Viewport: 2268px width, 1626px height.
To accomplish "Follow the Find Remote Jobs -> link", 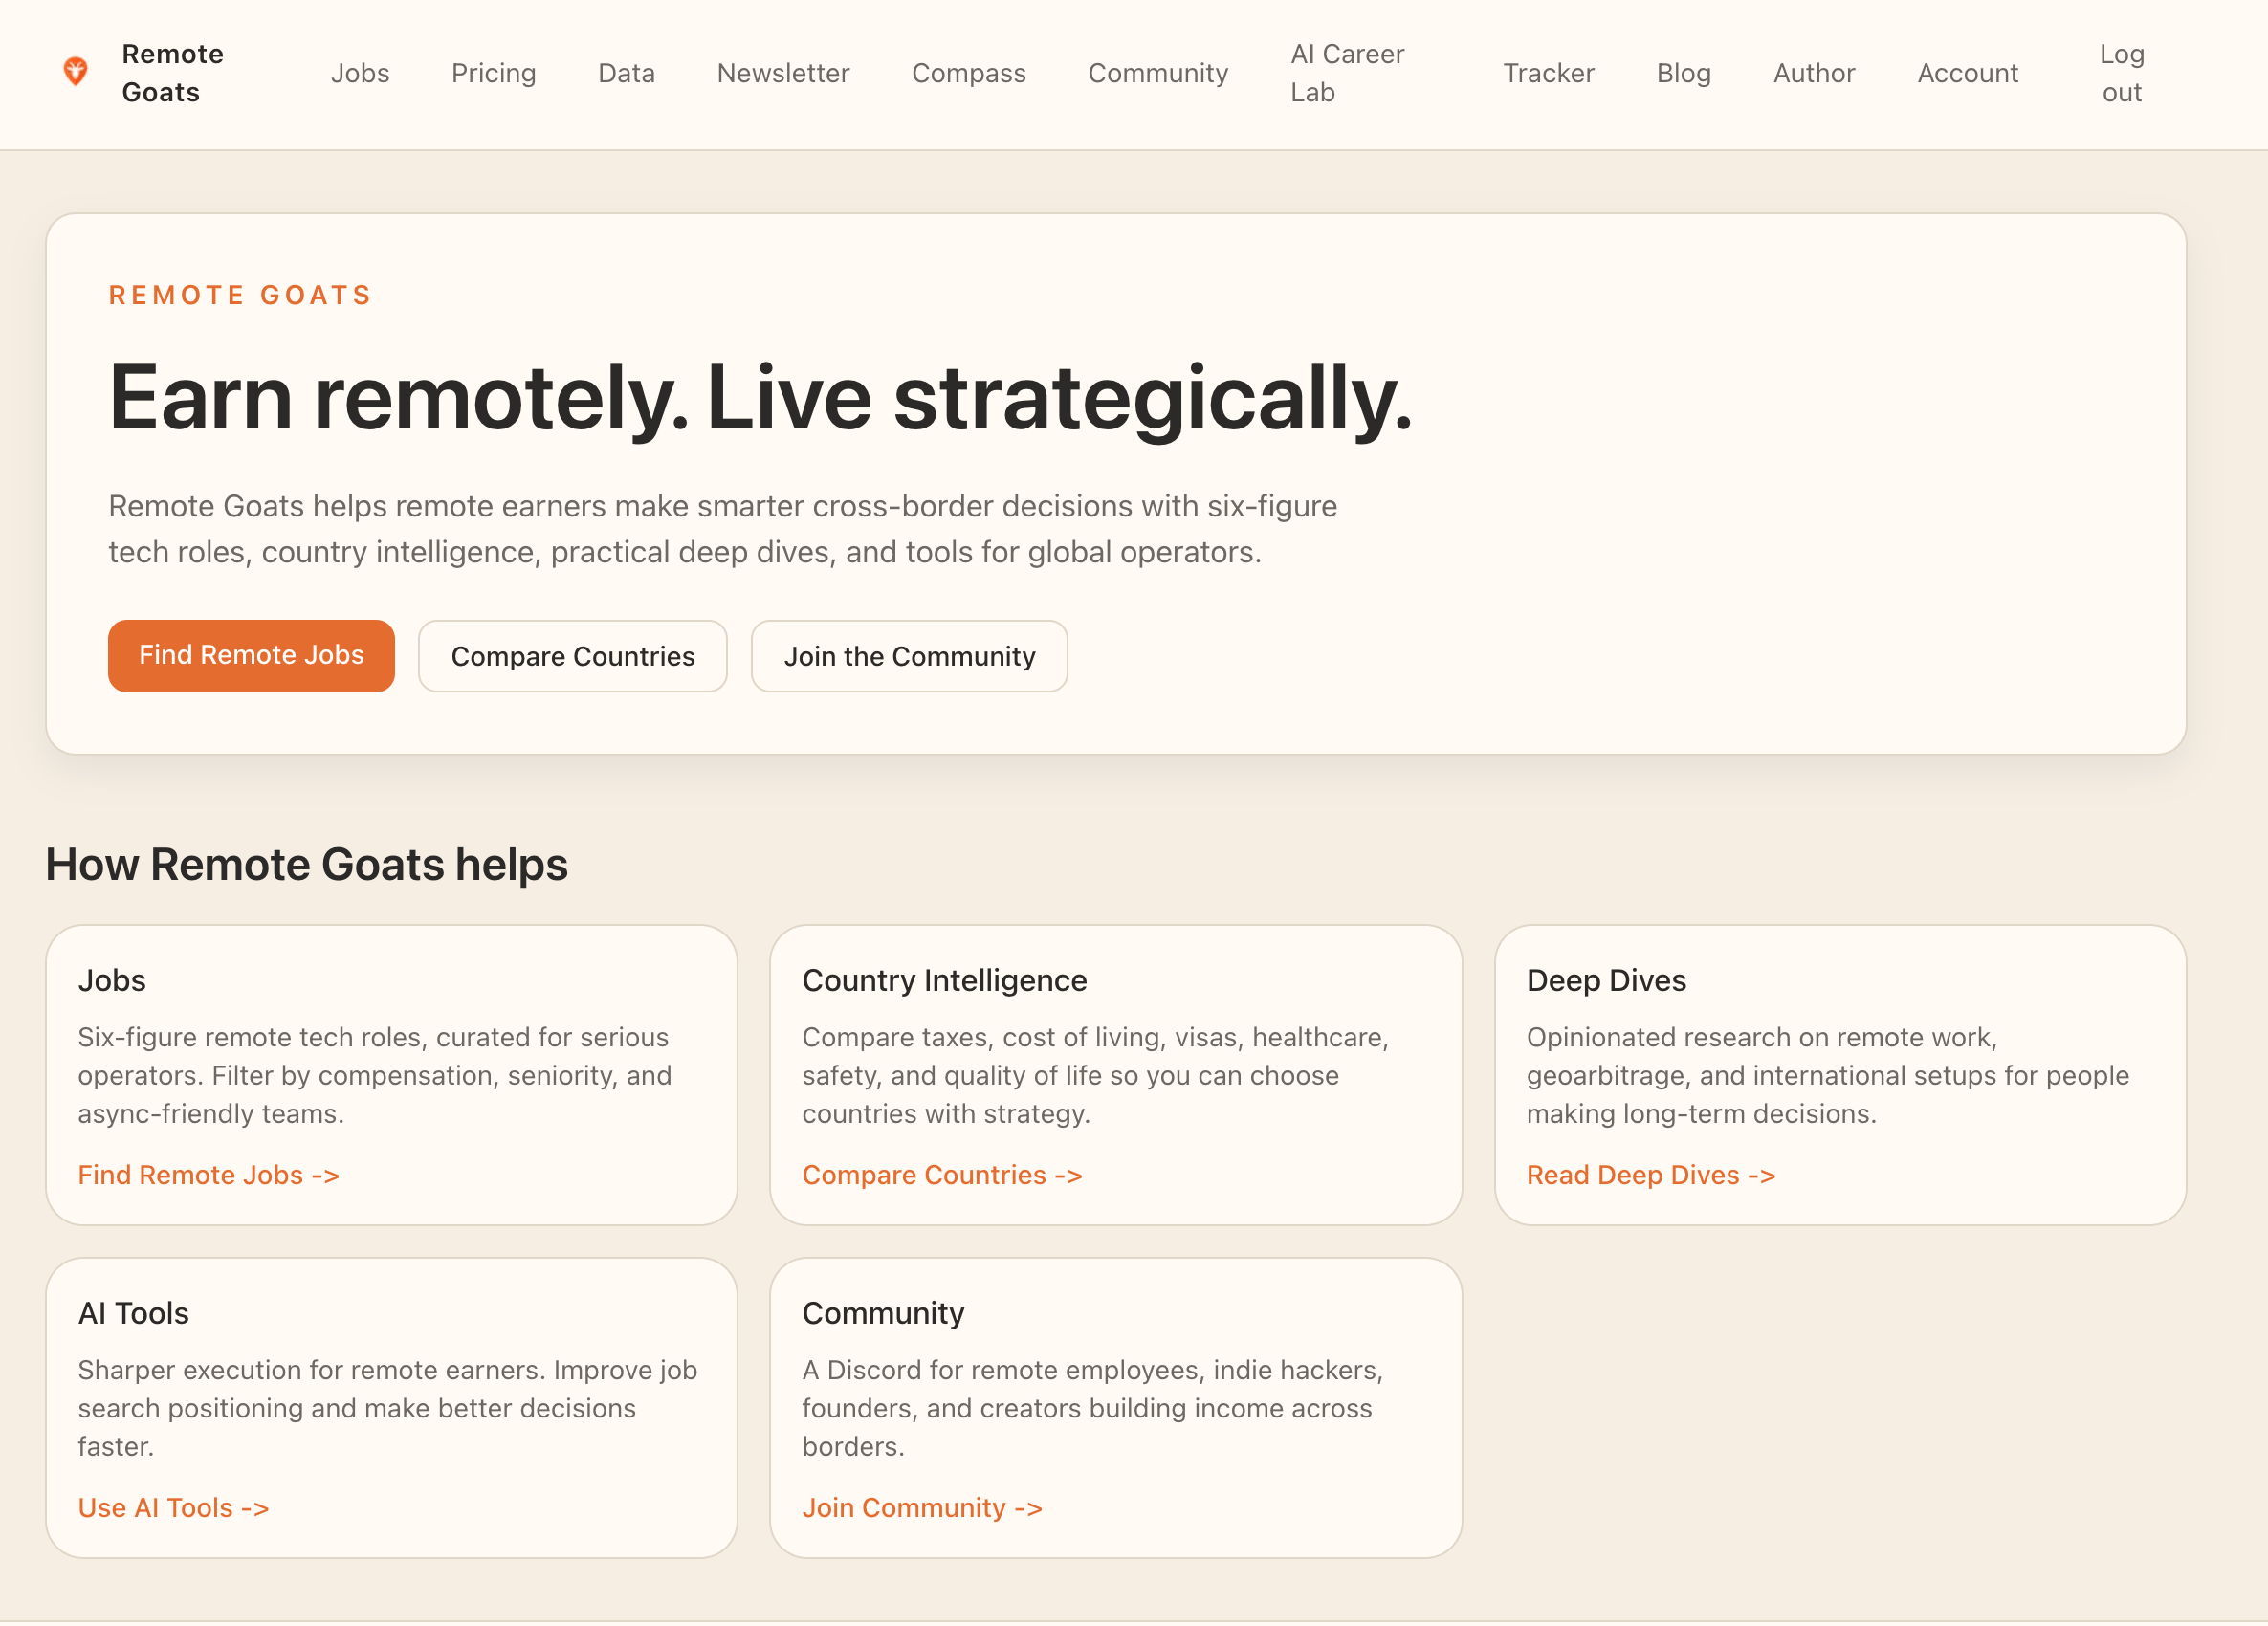I will tap(208, 1175).
